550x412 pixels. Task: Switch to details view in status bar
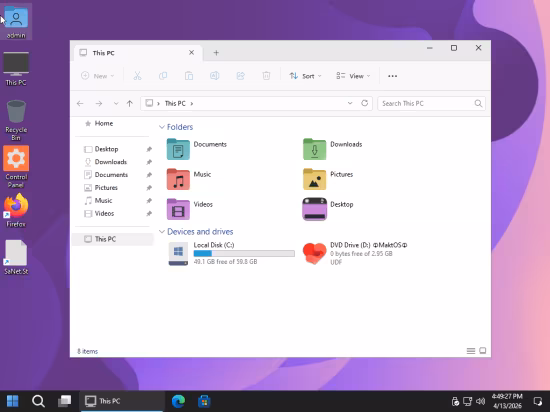point(471,351)
